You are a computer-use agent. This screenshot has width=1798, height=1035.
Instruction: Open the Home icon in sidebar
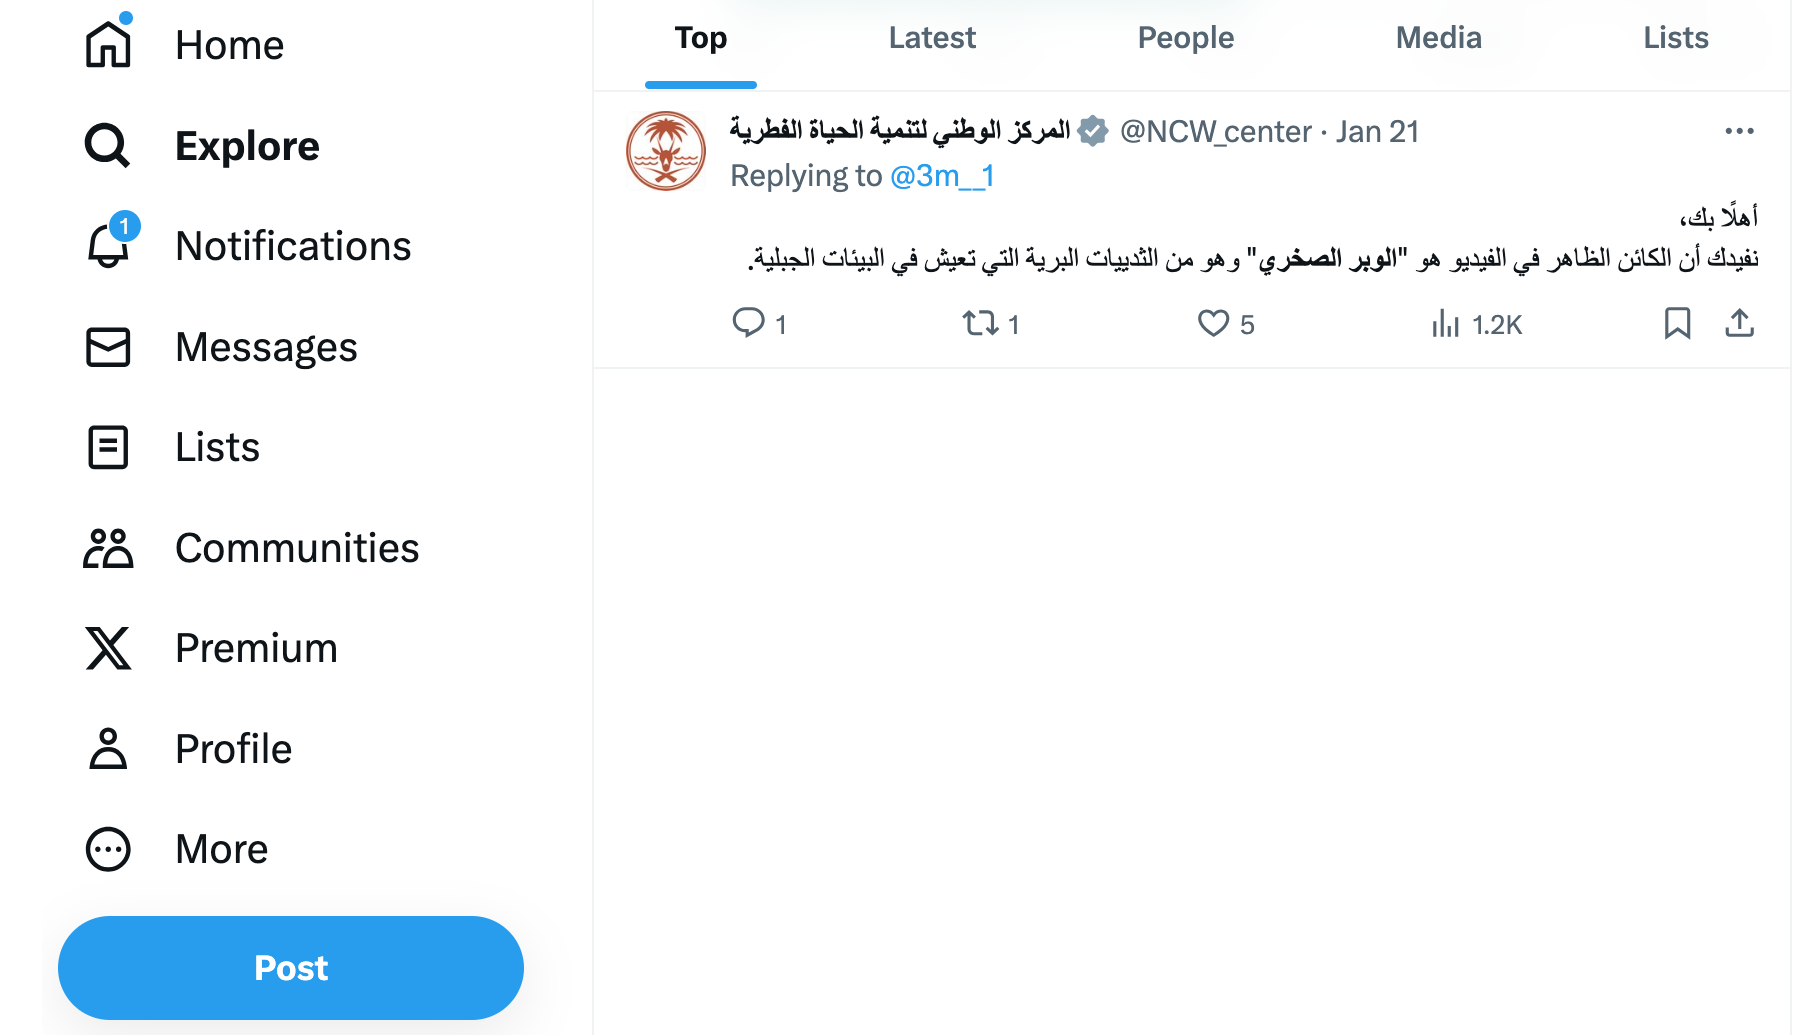tap(108, 44)
